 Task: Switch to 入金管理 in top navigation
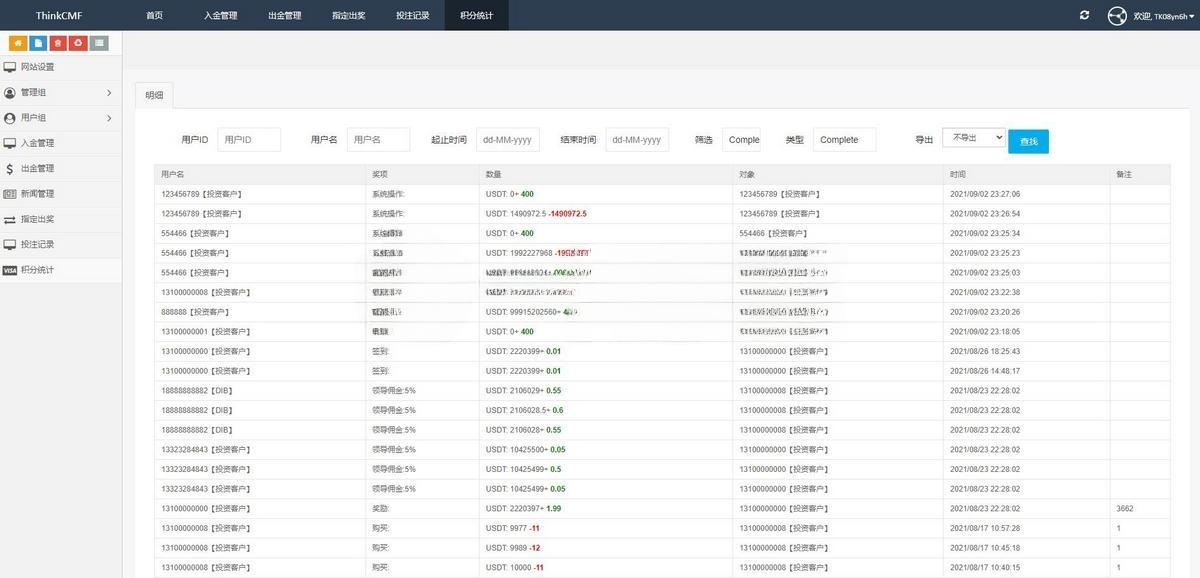click(220, 16)
